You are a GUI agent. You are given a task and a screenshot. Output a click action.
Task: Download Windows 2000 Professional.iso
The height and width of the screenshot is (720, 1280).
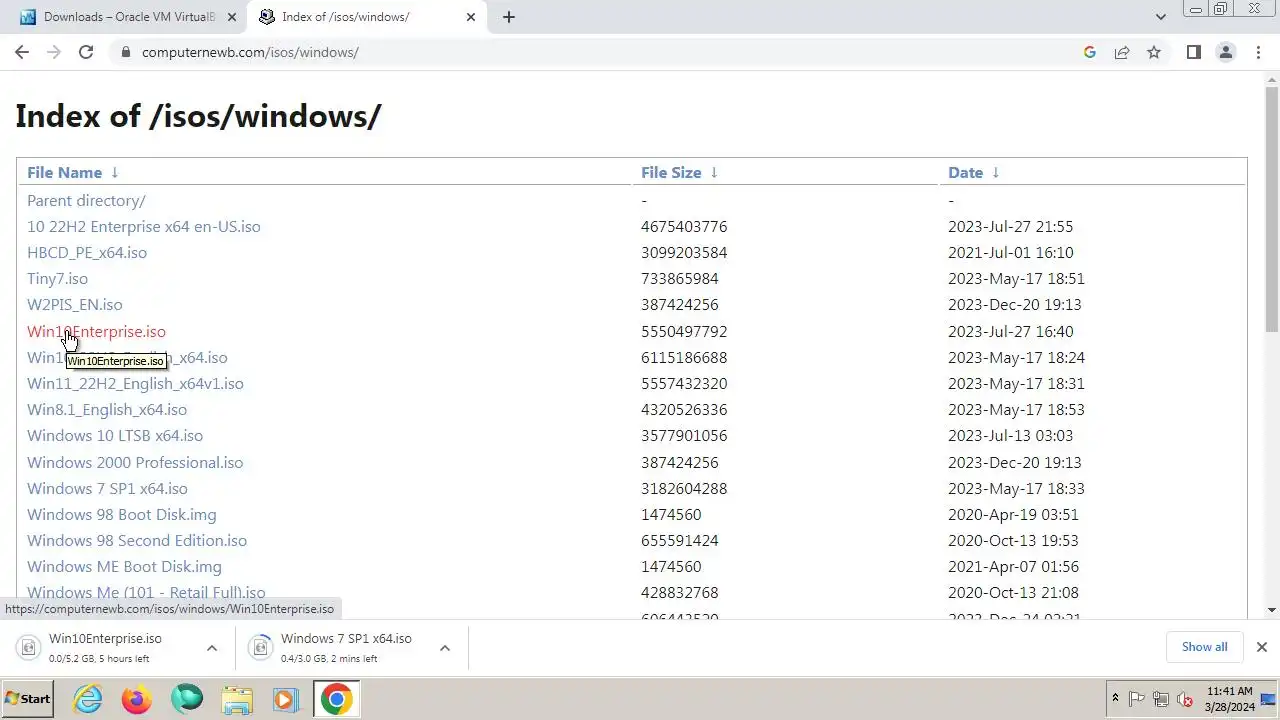point(135,462)
